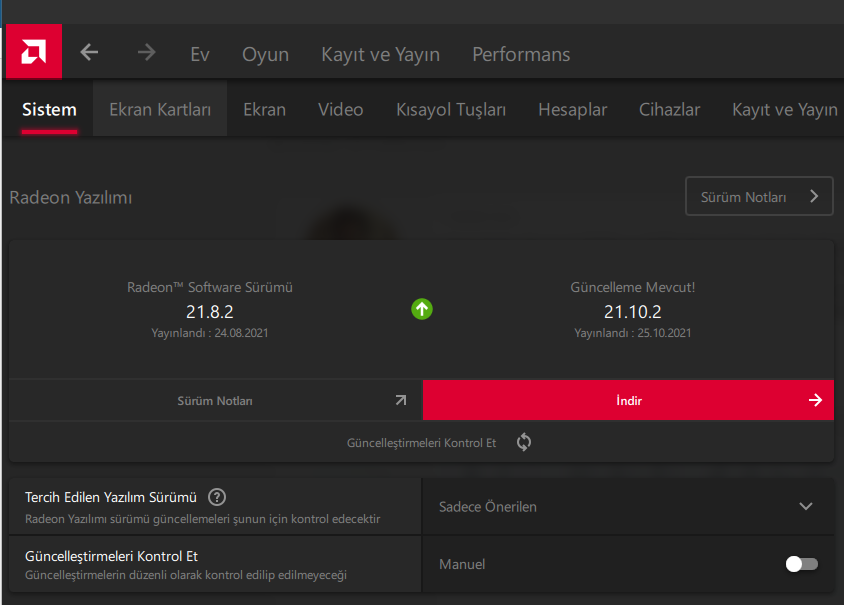This screenshot has height=605, width=844.
Task: Click the Radeon Software Sürümü label
Action: [209, 287]
